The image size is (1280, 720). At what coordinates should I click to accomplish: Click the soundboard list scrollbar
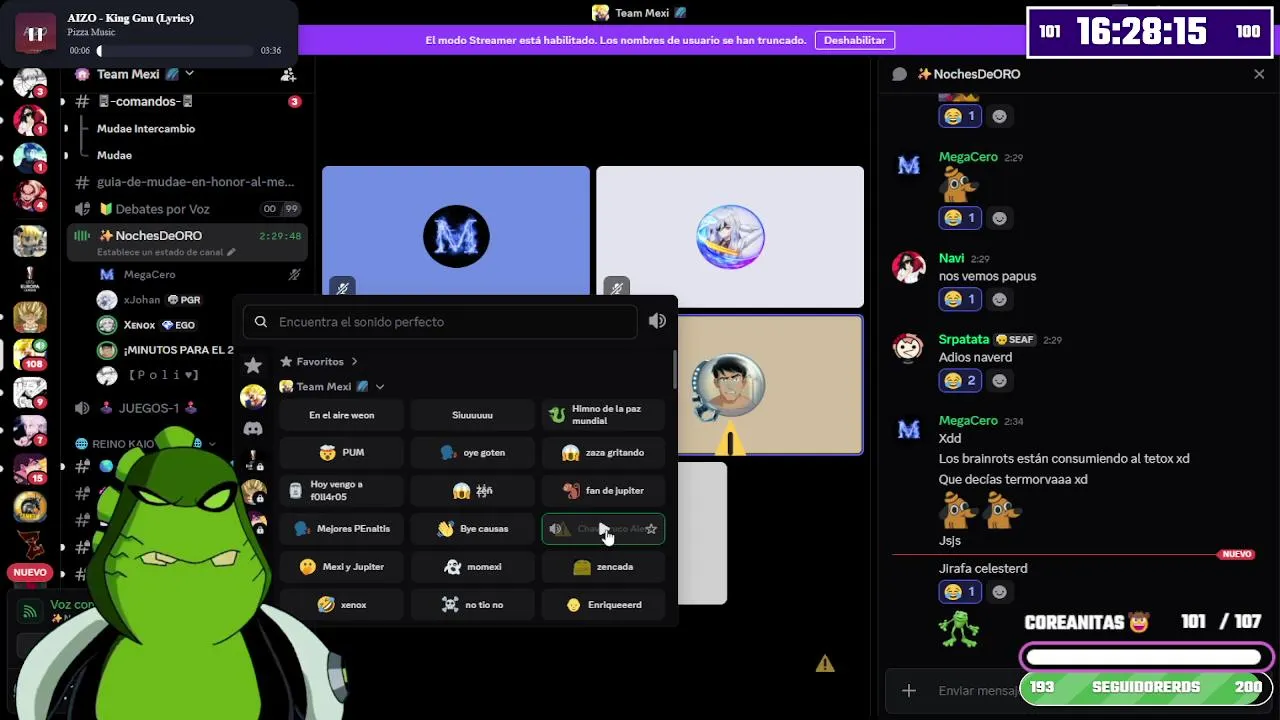(x=674, y=370)
